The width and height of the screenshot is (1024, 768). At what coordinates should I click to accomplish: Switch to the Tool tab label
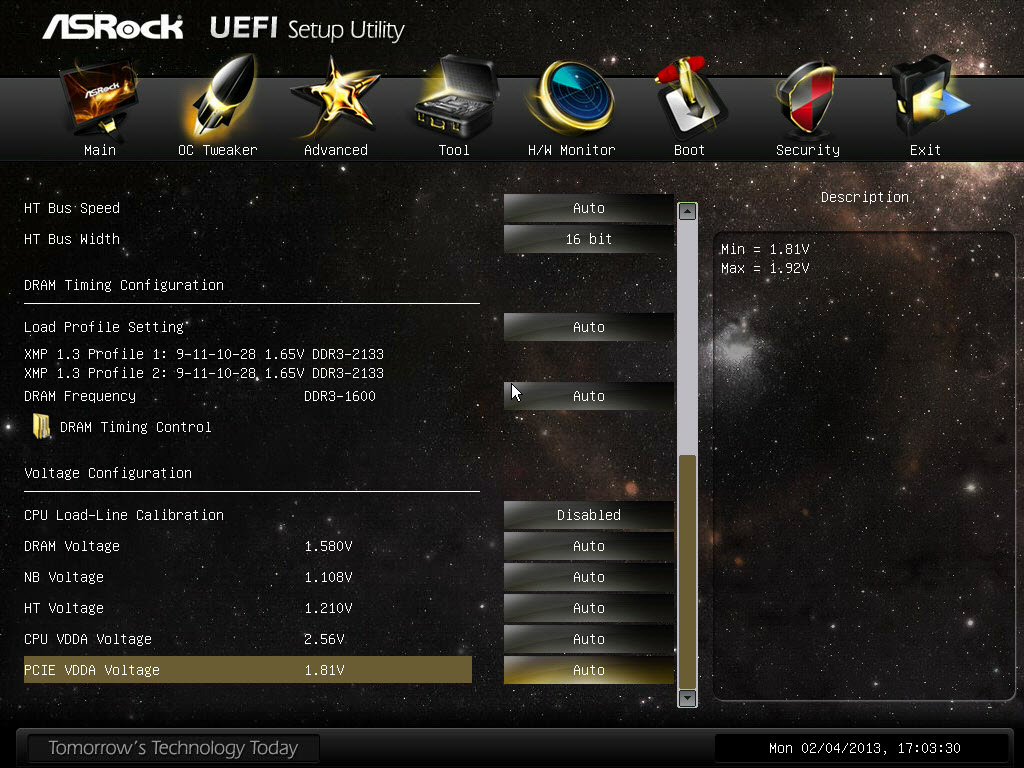coord(454,150)
